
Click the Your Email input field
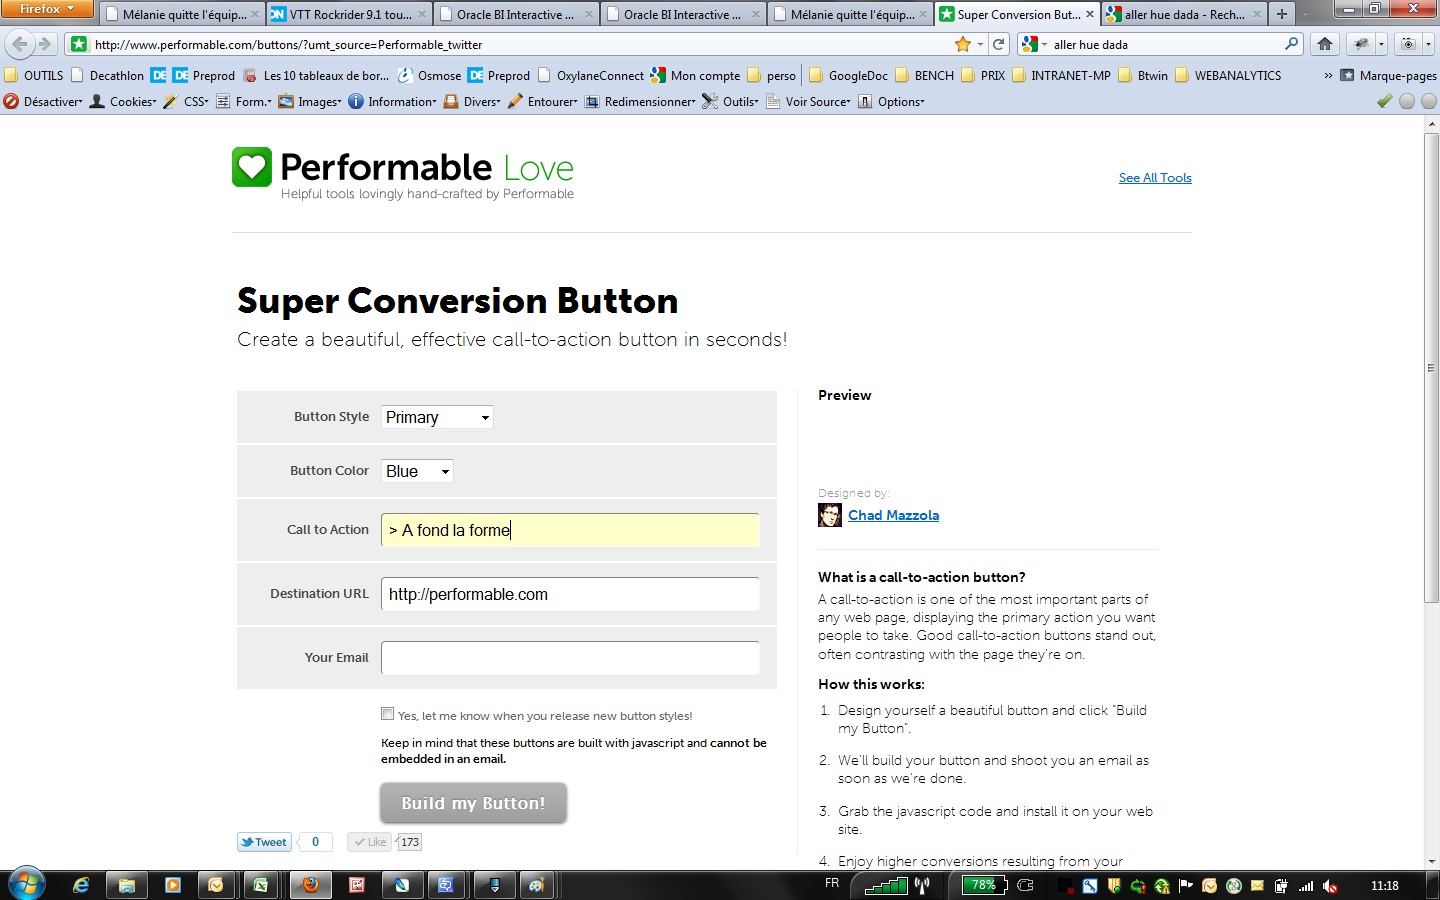click(x=570, y=658)
